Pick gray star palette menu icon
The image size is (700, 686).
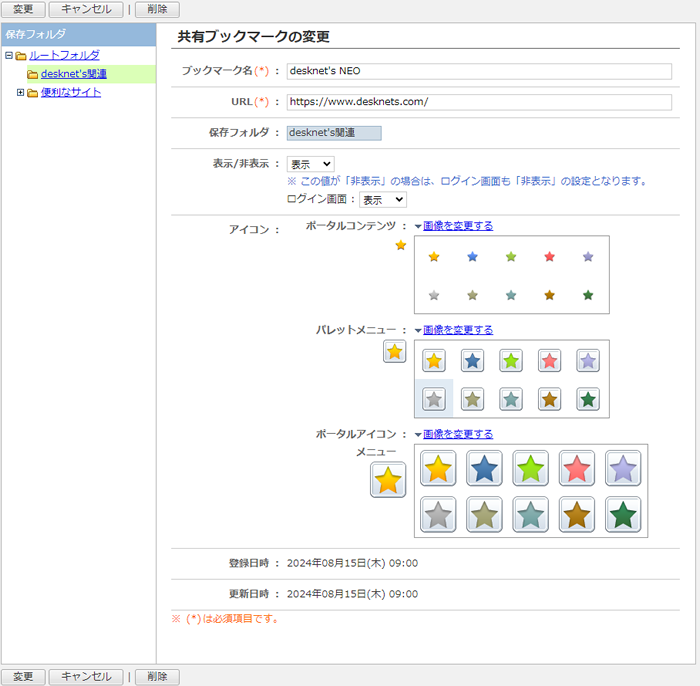[434, 399]
